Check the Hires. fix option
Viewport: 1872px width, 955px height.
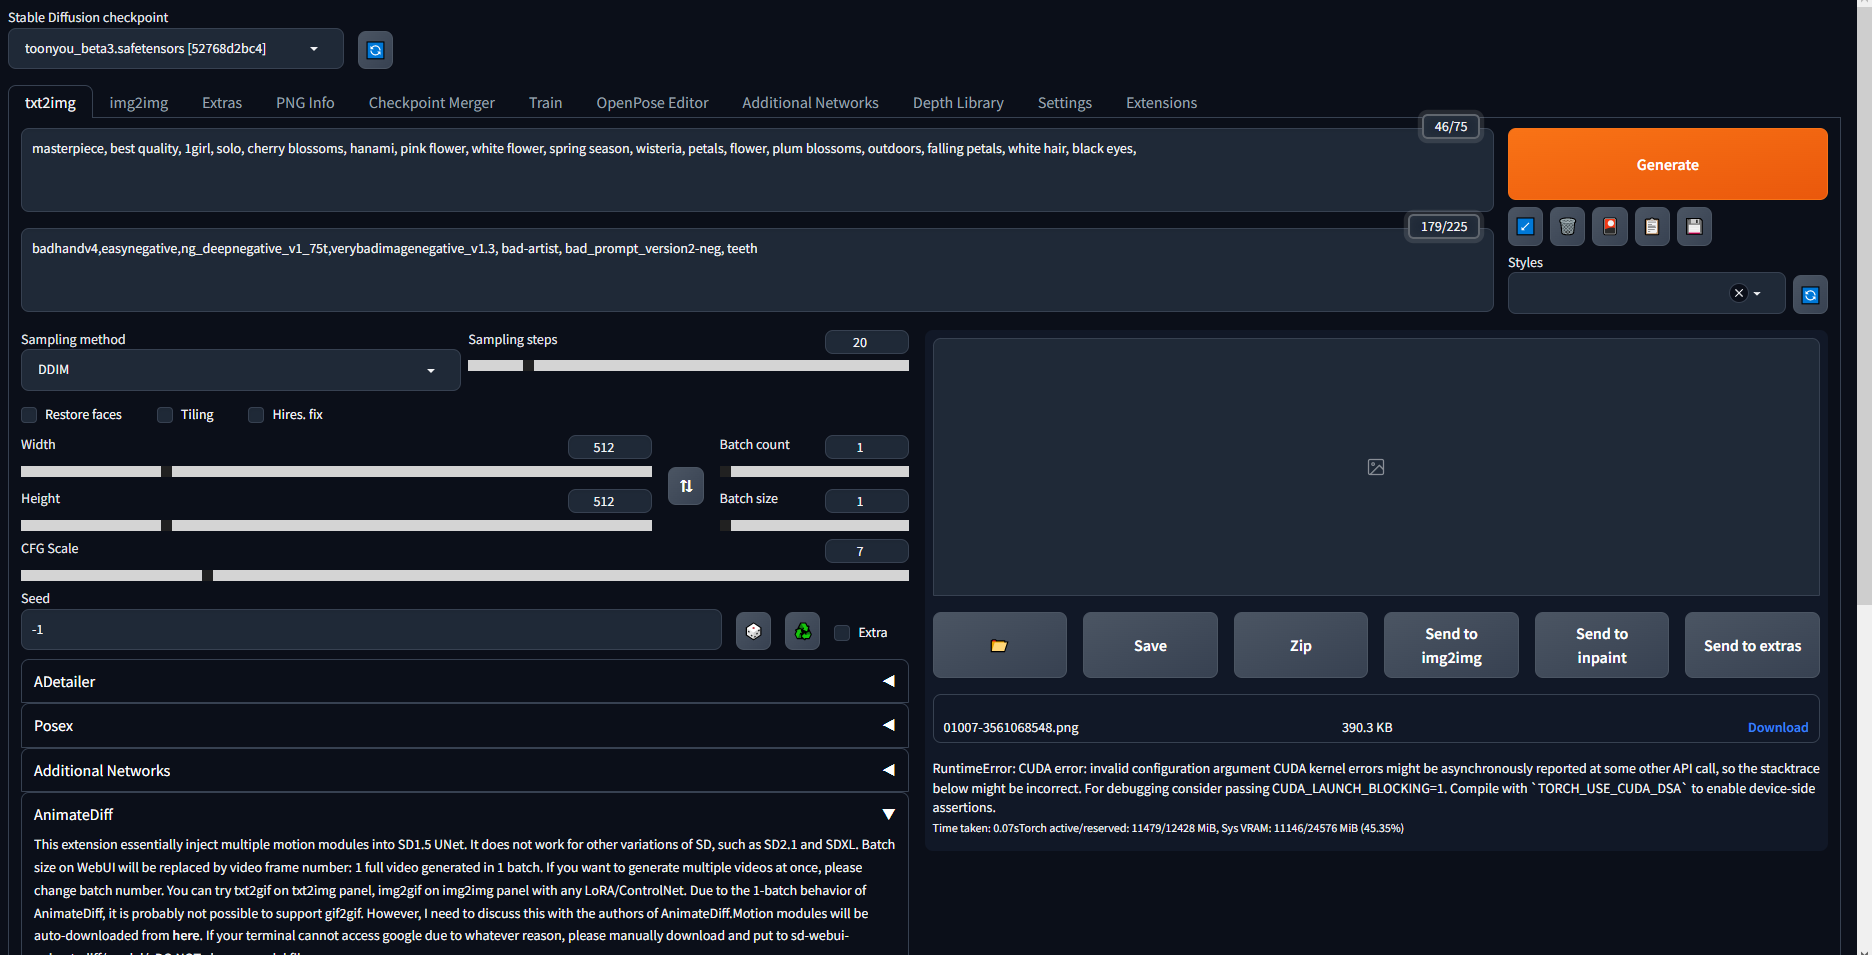click(x=256, y=414)
